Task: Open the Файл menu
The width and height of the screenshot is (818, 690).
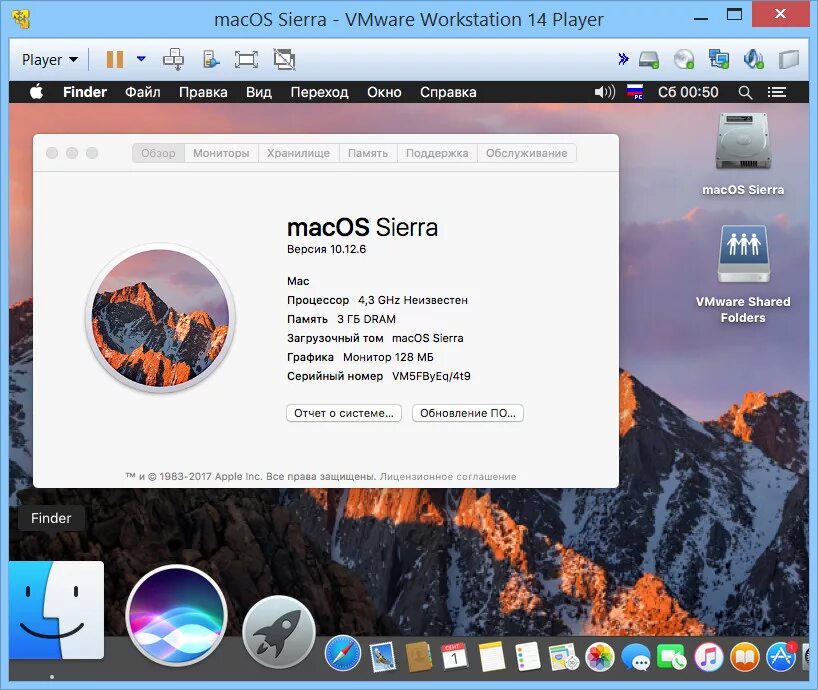Action: coord(142,92)
